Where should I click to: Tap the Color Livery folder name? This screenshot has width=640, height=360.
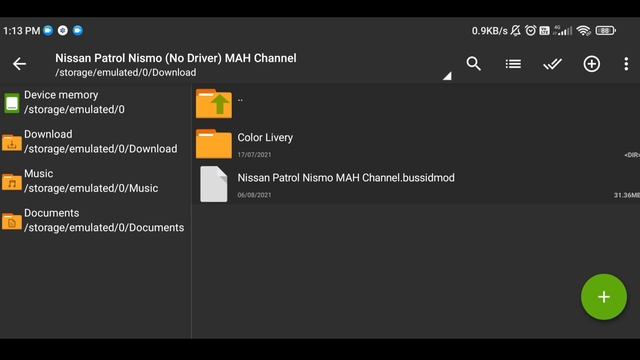(265, 138)
